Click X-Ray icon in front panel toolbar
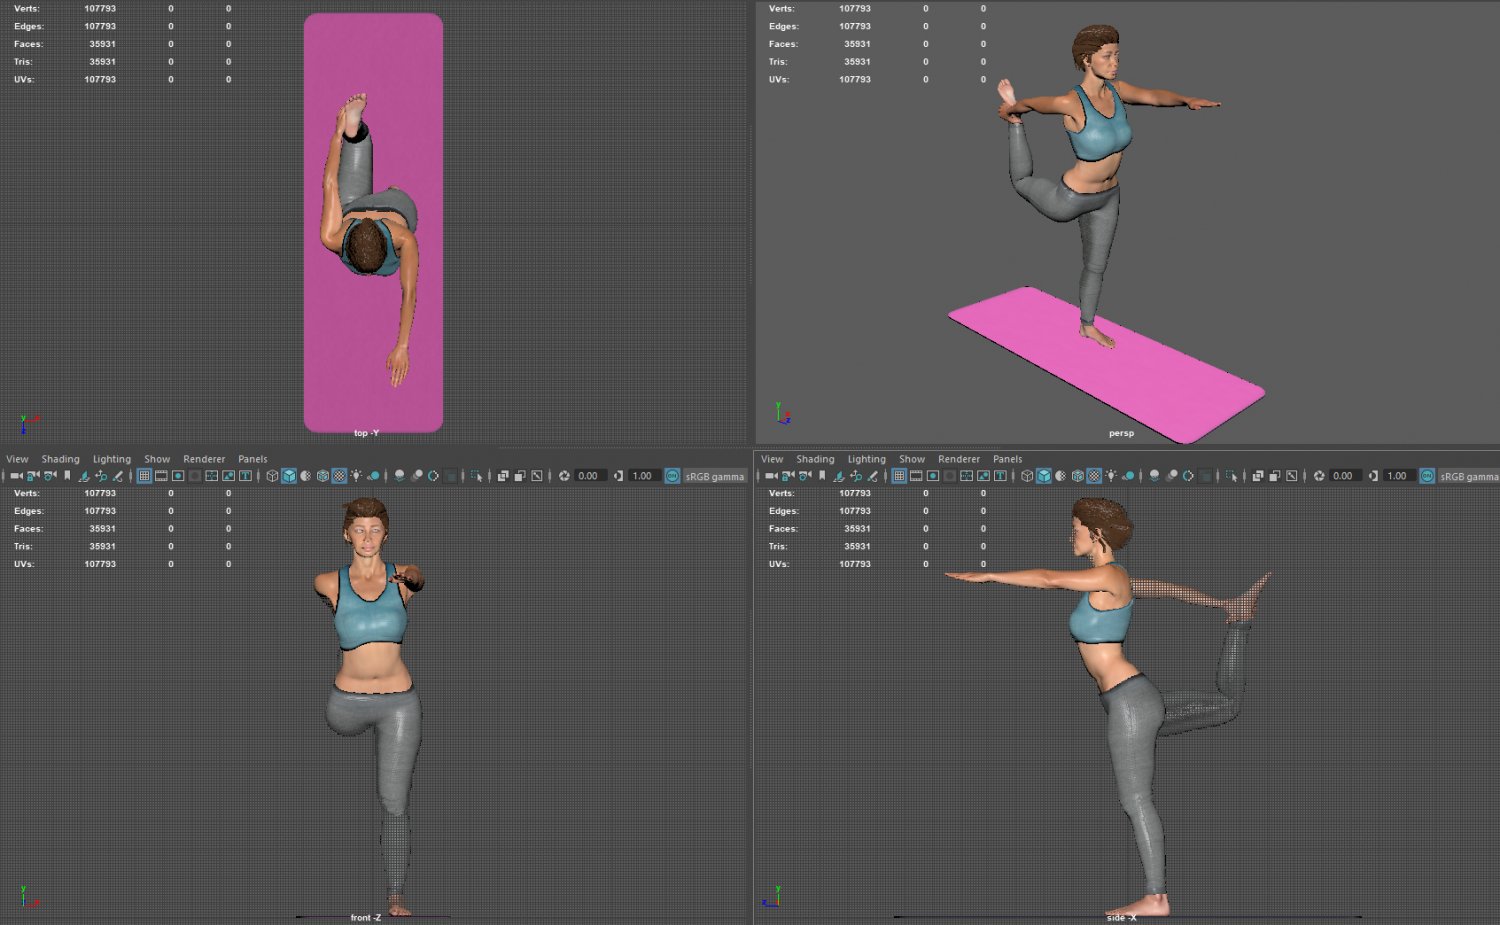 pyautogui.click(x=503, y=476)
